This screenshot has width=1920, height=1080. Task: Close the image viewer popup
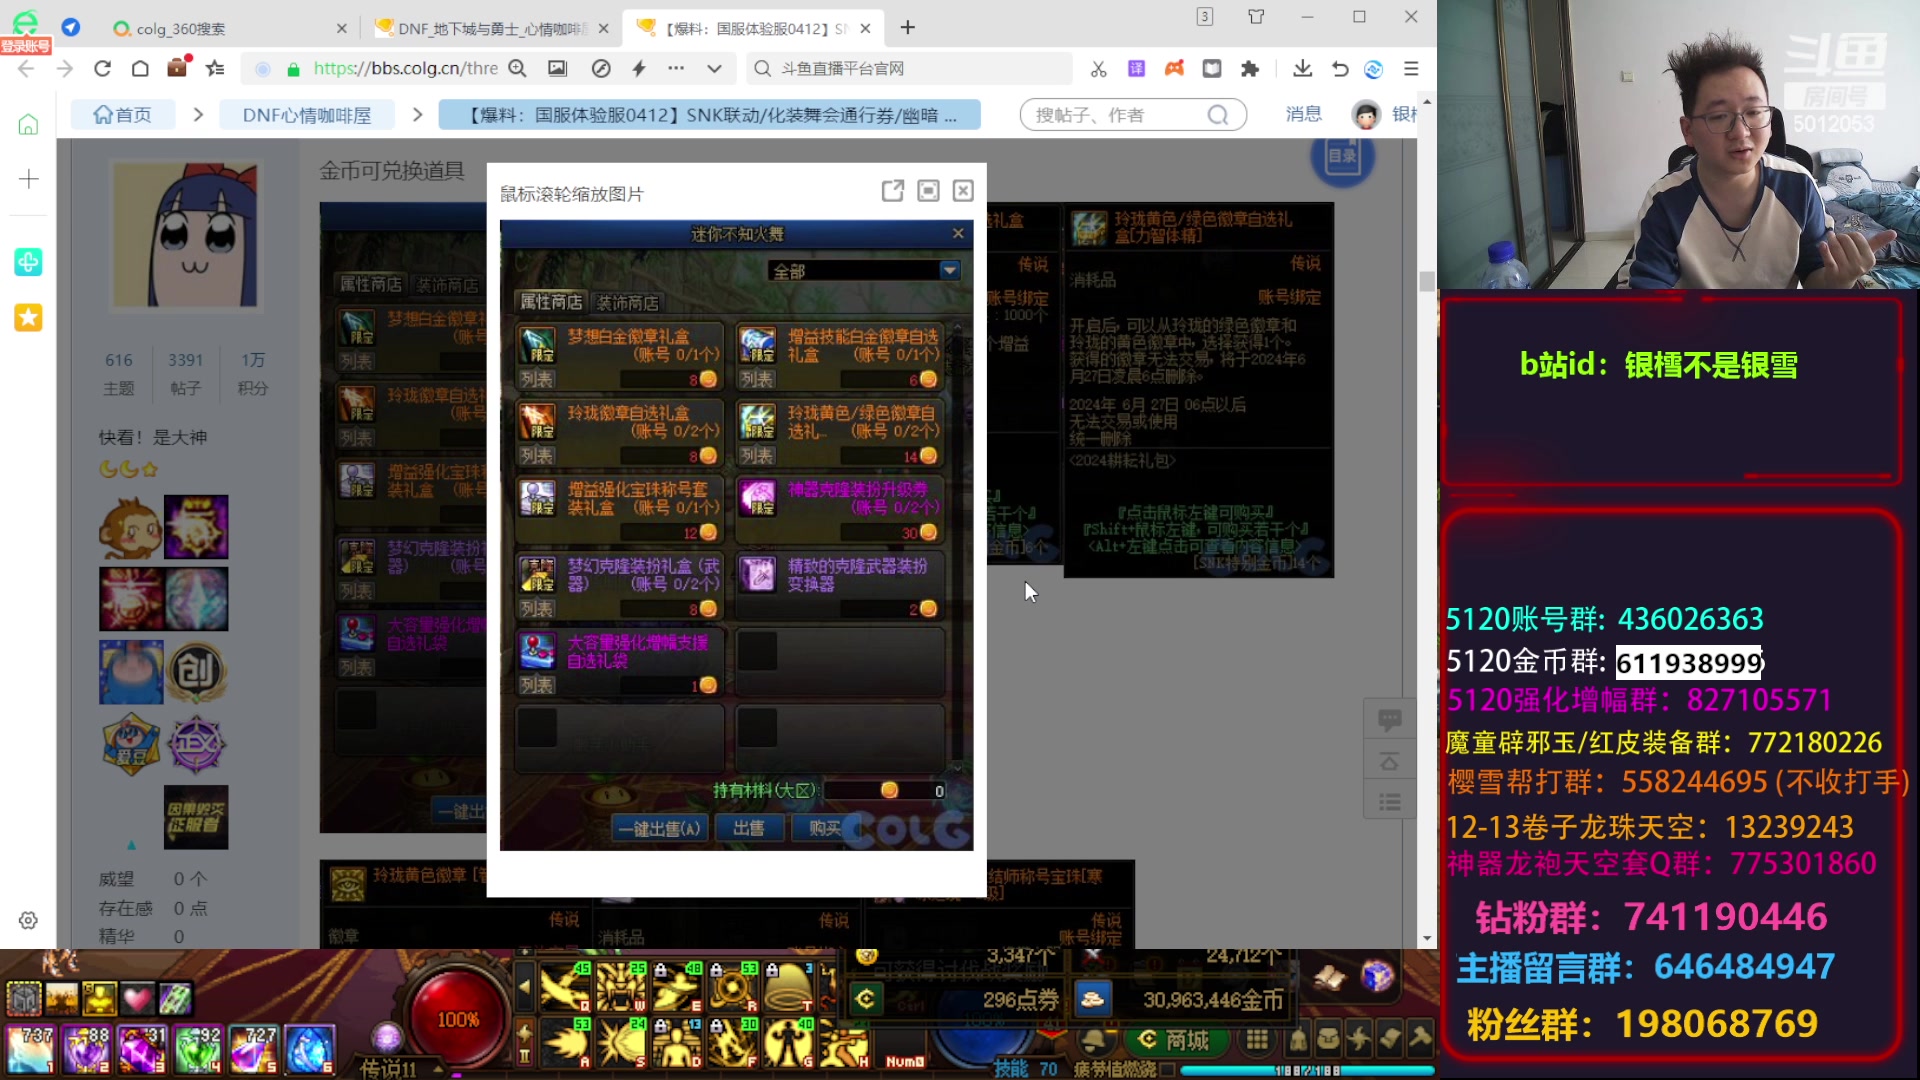[x=963, y=191]
